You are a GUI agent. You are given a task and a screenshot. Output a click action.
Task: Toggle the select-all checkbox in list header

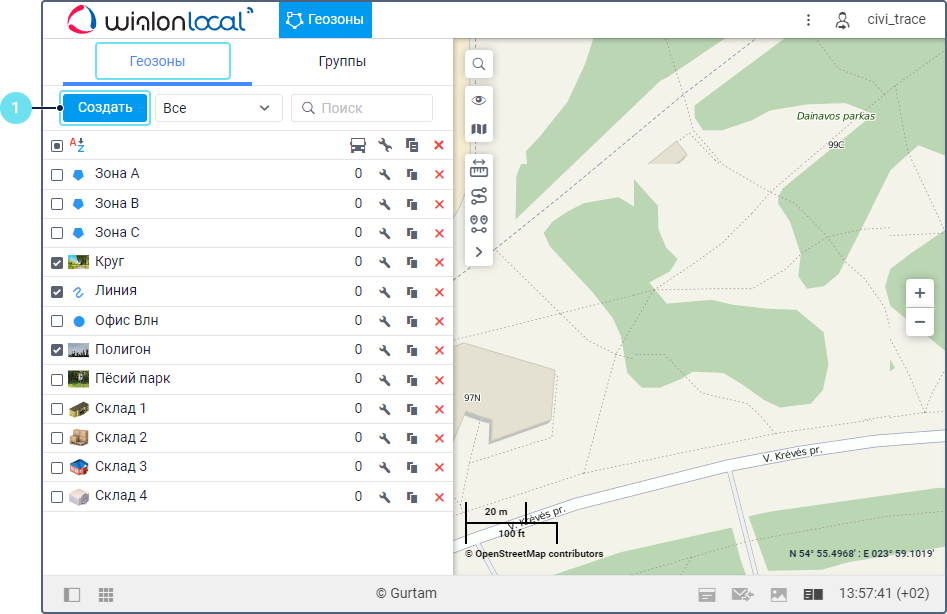57,146
